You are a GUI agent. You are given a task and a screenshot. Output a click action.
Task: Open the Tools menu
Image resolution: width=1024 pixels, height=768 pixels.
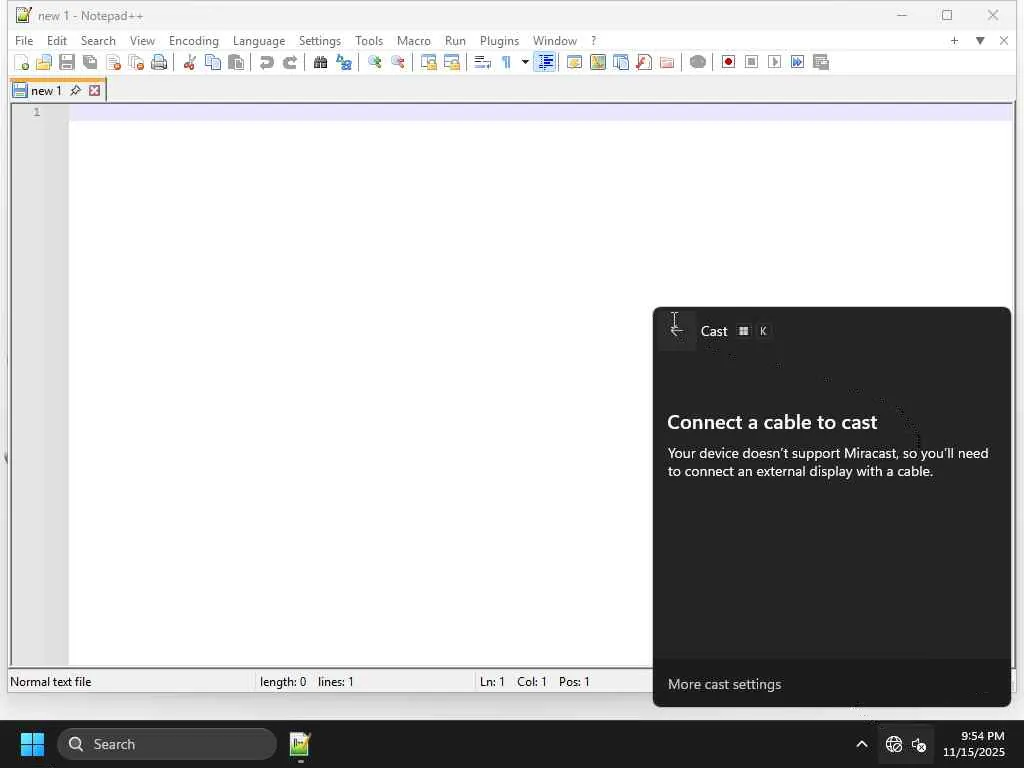(369, 40)
